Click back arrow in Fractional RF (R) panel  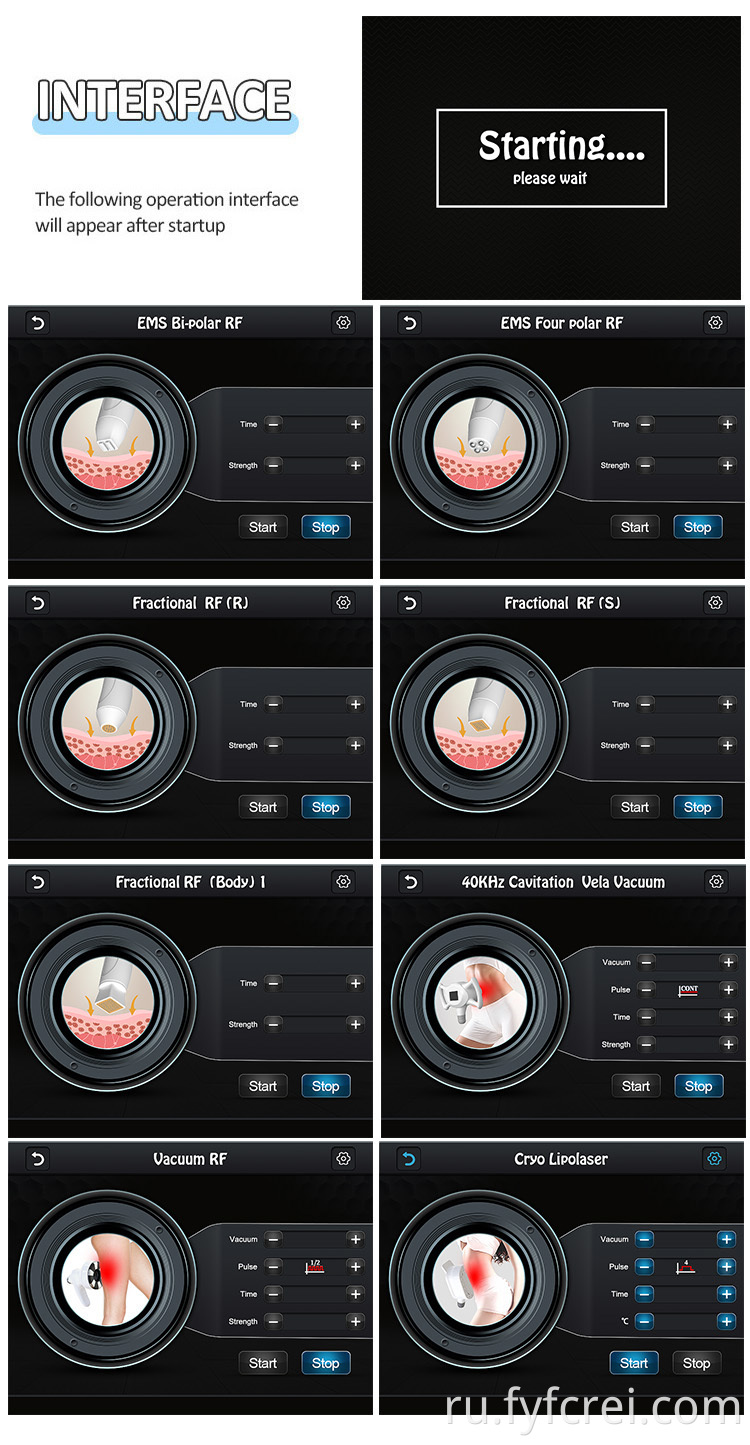pos(38,603)
